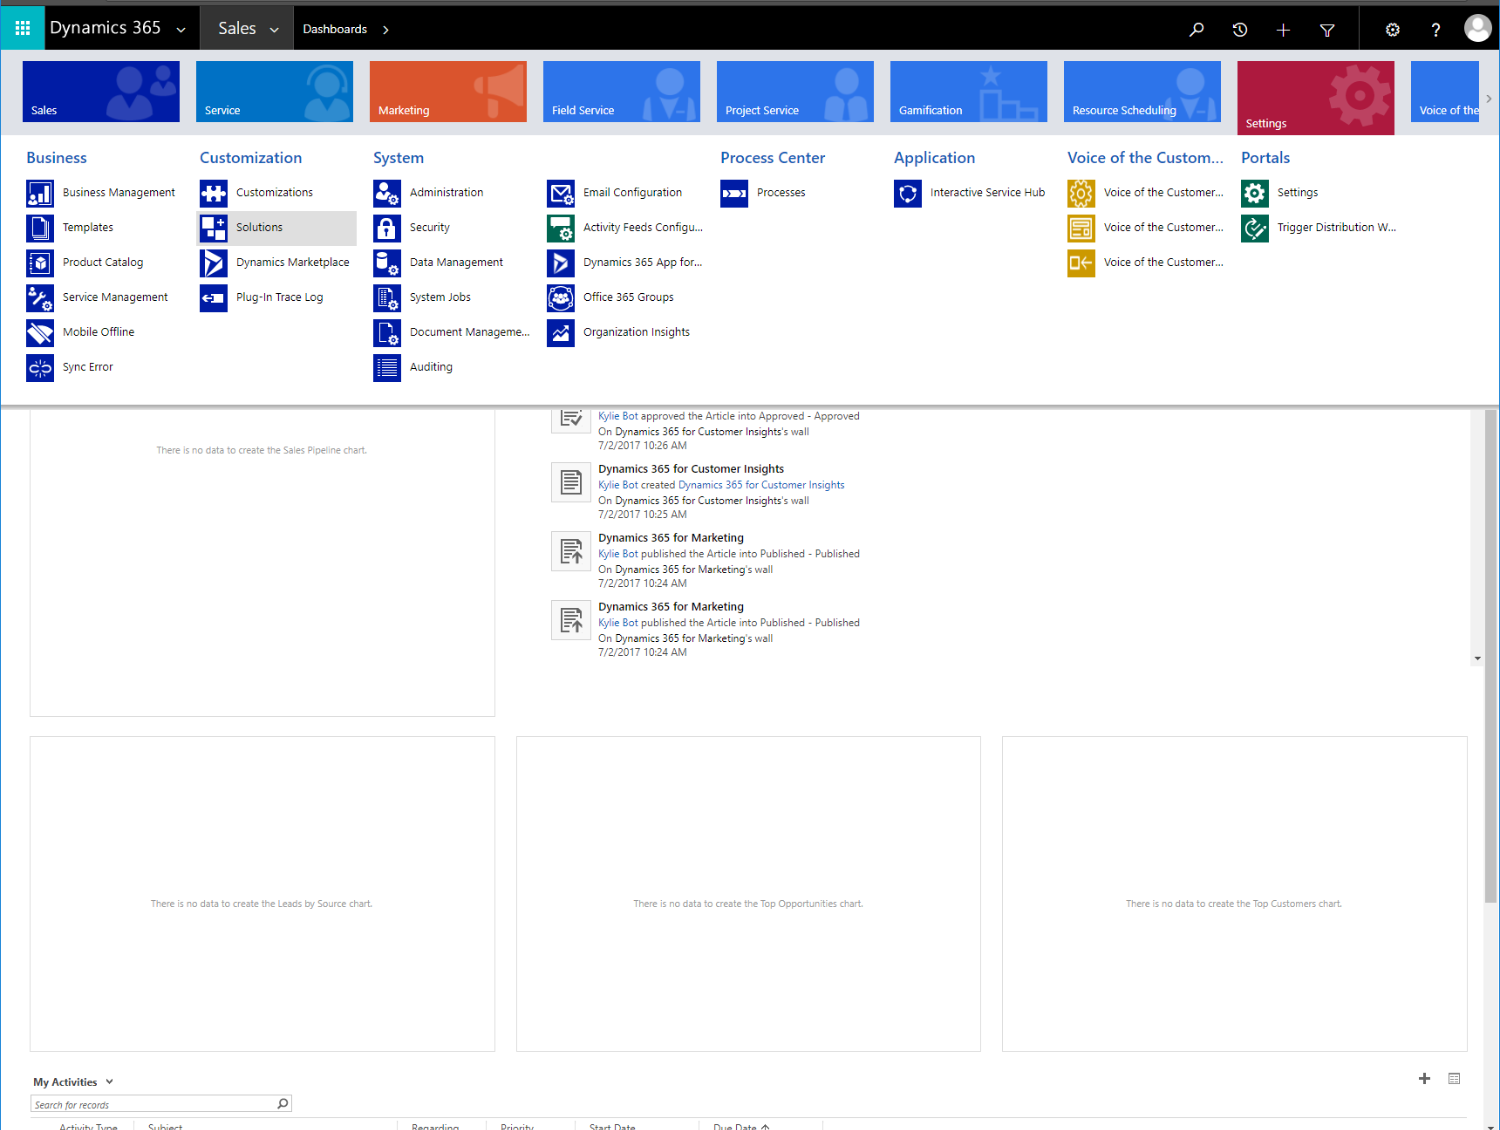This screenshot has width=1500, height=1130.
Task: Open Dynamics 365 for Customer Insights link
Action: [762, 485]
